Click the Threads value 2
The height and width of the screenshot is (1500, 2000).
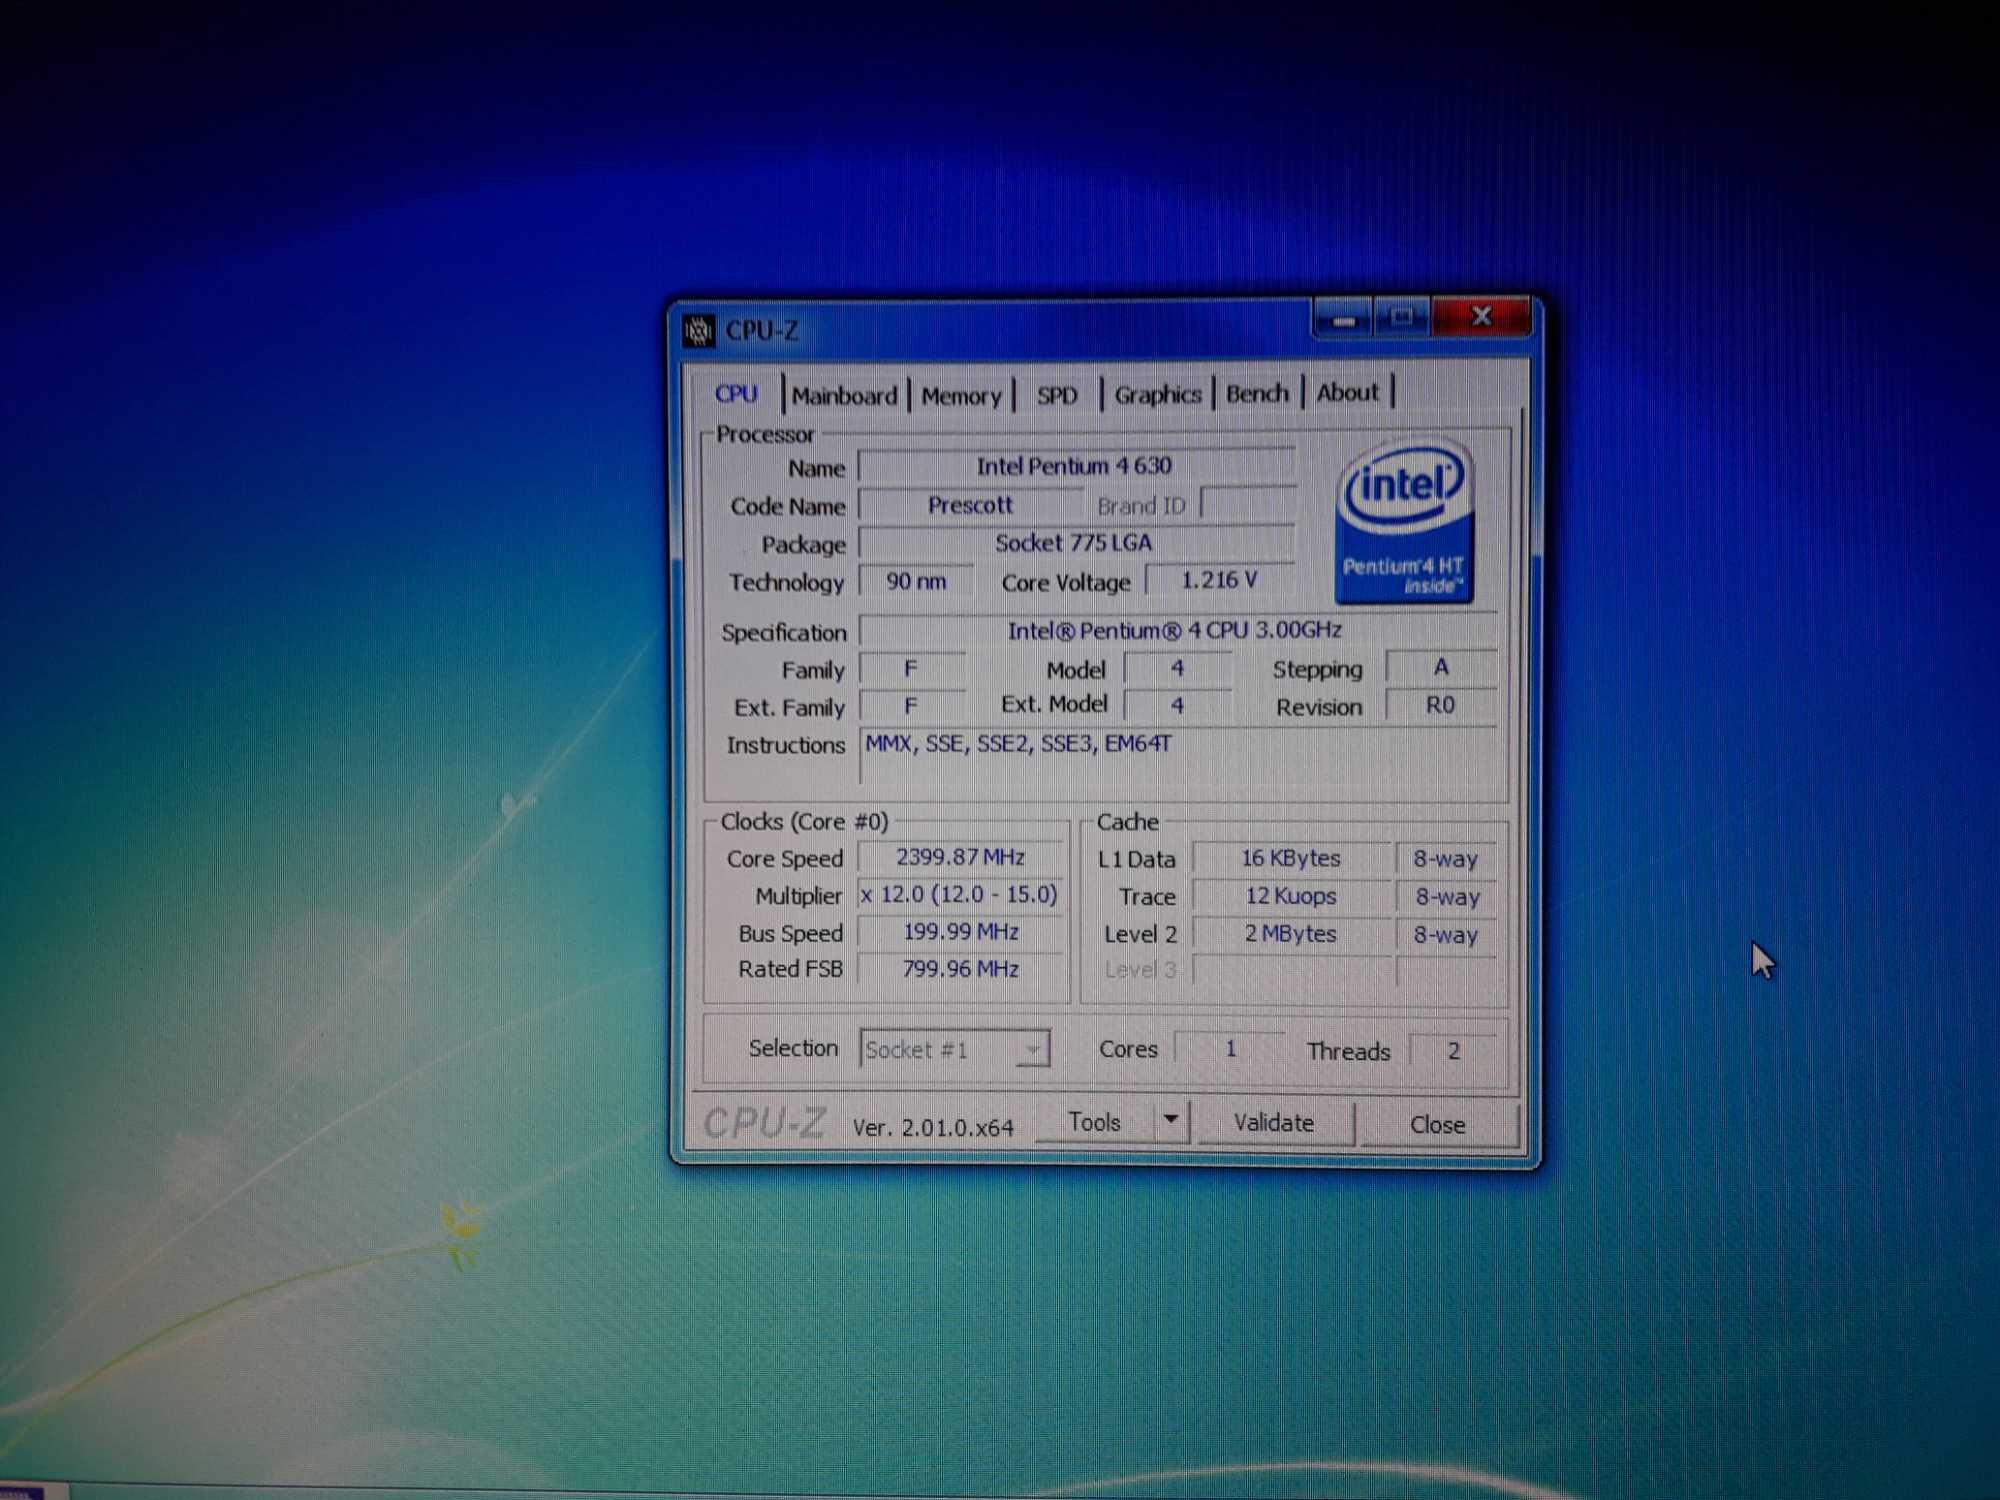(x=1453, y=1051)
